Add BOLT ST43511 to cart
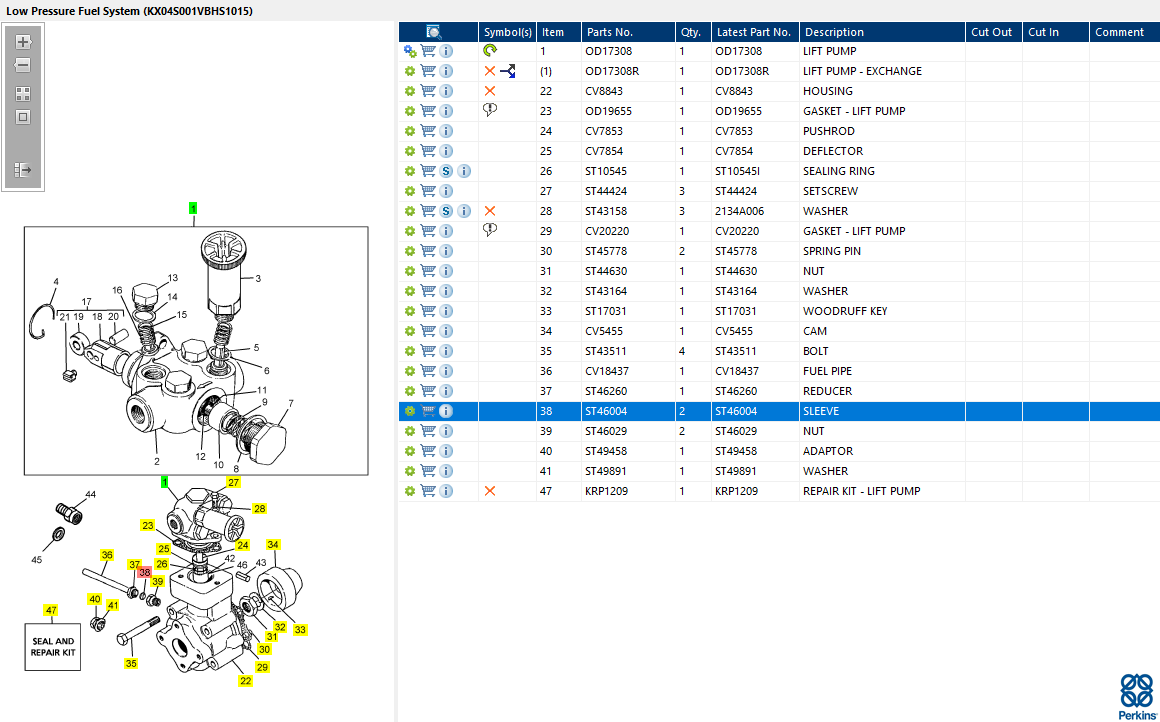 pyautogui.click(x=428, y=351)
